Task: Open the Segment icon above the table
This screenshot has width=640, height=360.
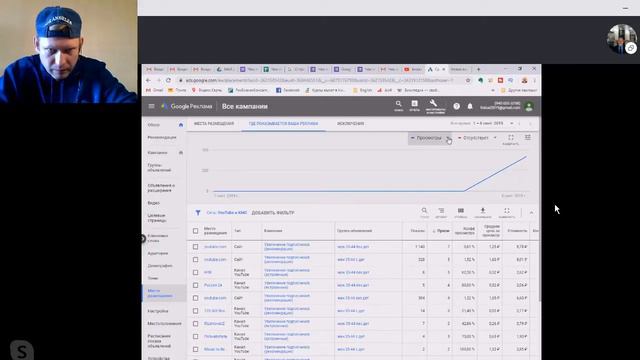Action: pyautogui.click(x=441, y=212)
